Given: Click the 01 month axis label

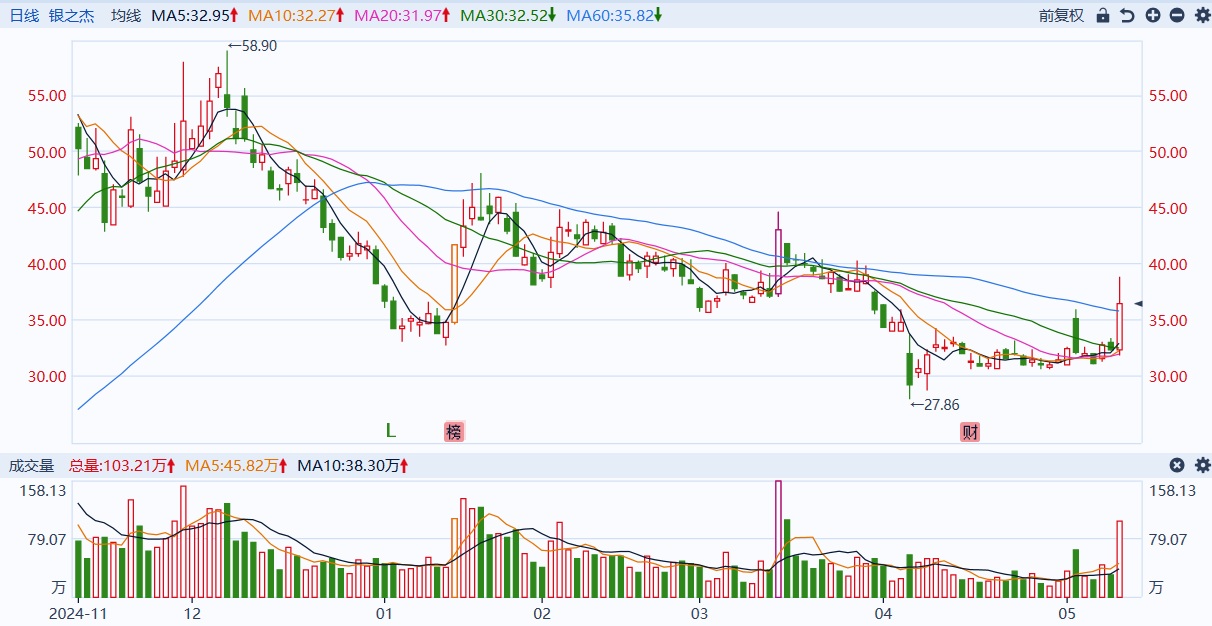Looking at the screenshot, I should point(384,613).
